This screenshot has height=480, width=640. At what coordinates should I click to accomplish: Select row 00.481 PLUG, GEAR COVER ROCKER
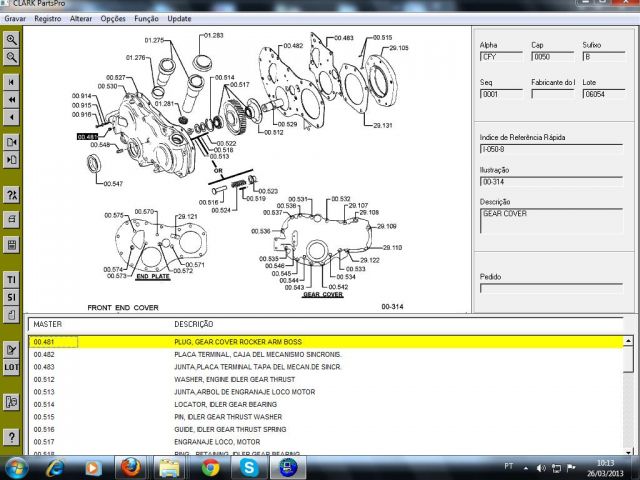pos(326,342)
